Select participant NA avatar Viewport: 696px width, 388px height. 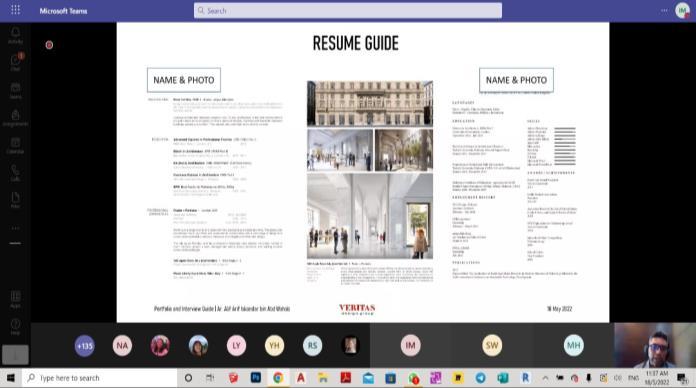122,345
